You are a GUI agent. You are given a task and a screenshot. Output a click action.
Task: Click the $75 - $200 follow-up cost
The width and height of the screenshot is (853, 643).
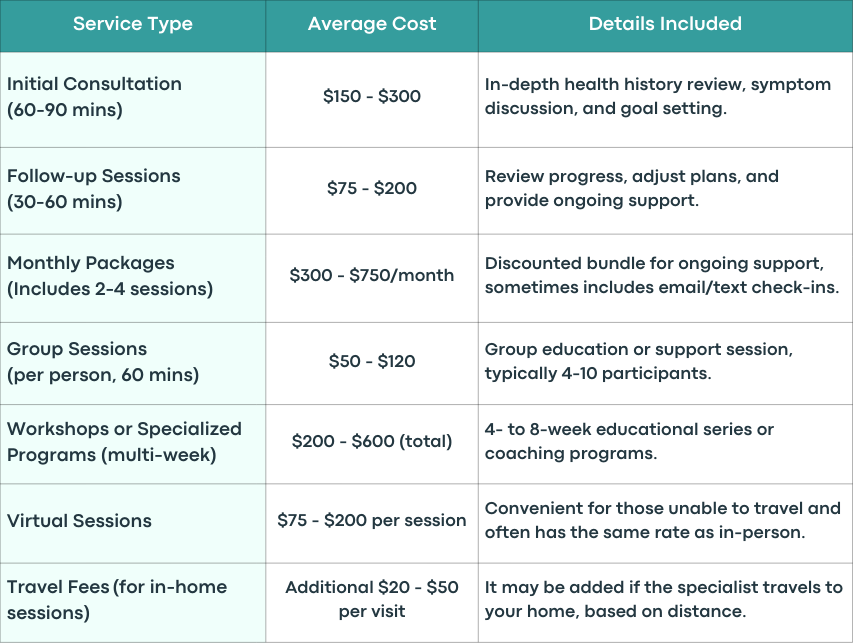pyautogui.click(x=372, y=188)
